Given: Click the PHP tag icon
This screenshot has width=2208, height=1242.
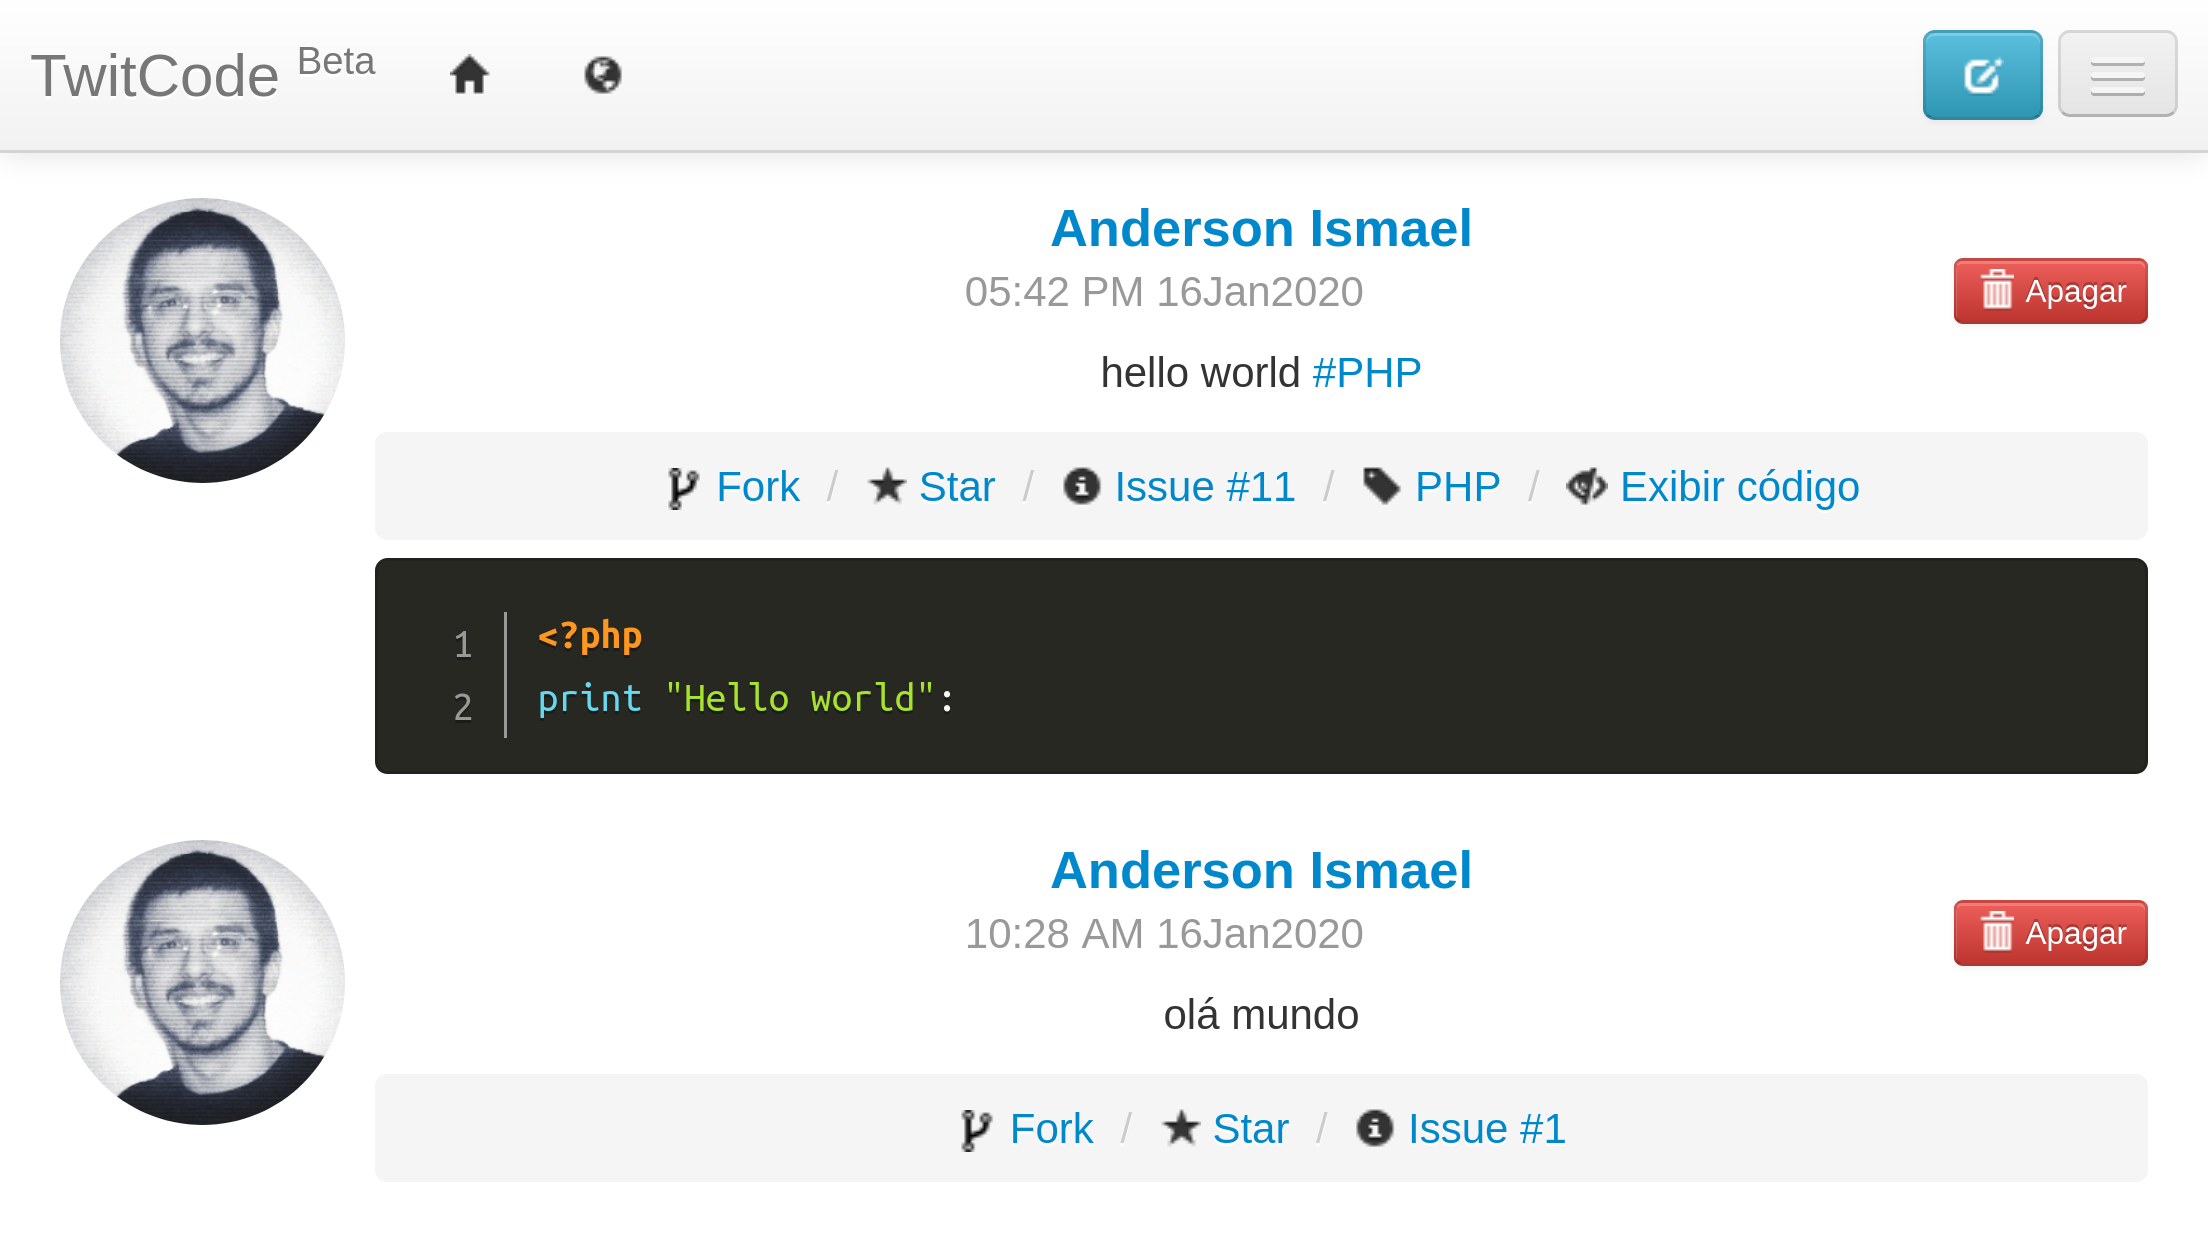Looking at the screenshot, I should [1383, 486].
